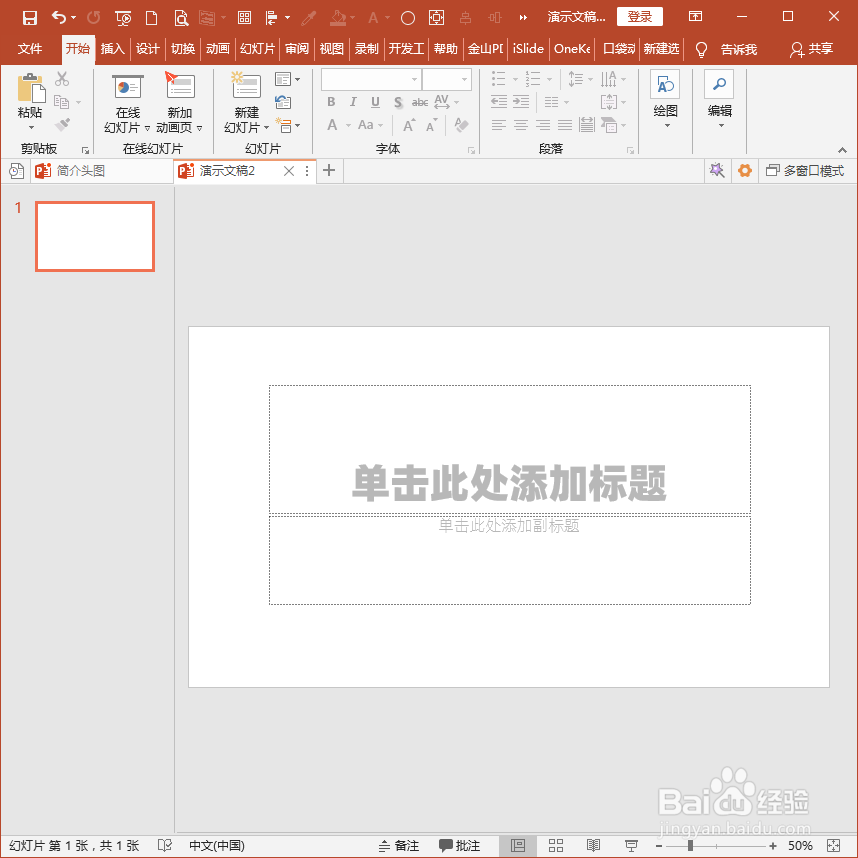Close the 演示文稿2 document tab
Screen dimensions: 858x858
click(x=288, y=171)
